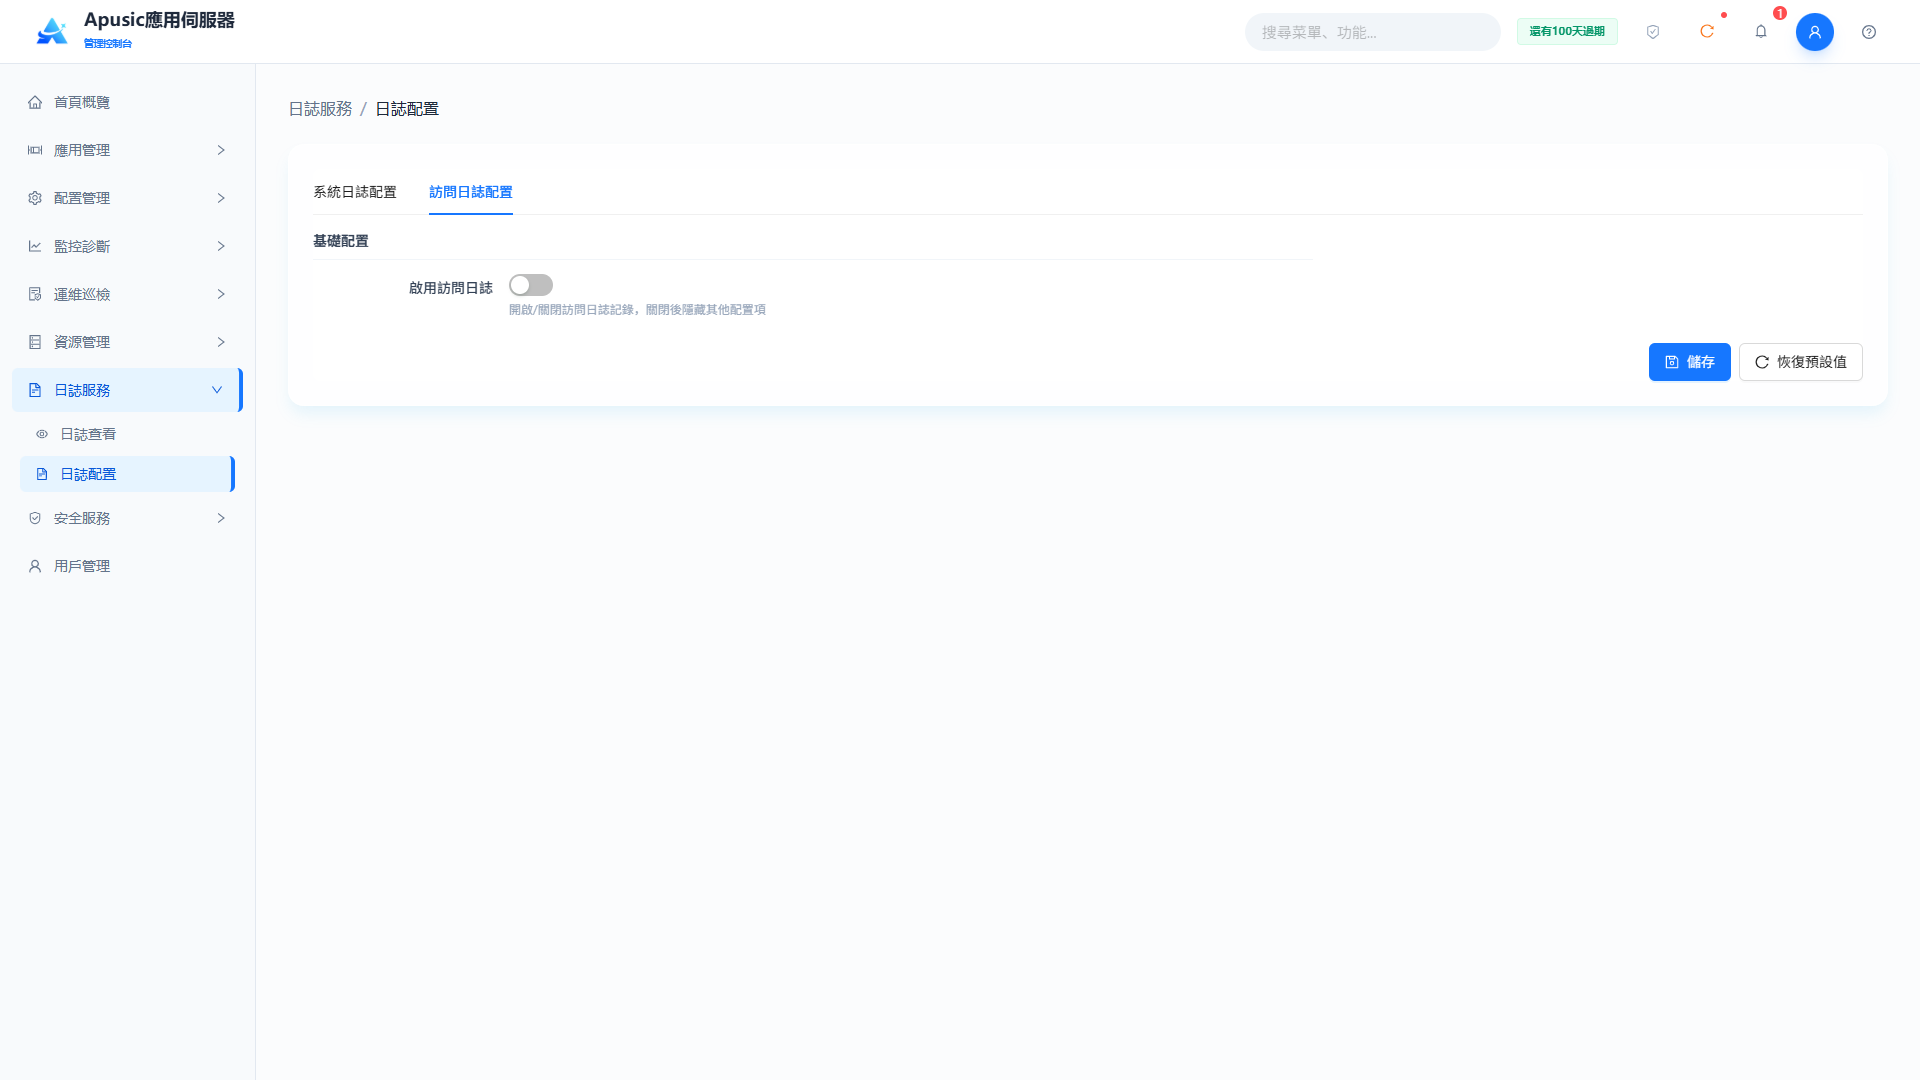1920x1080 pixels.
Task: Click the 基礎配置 section heading
Action: 341,241
